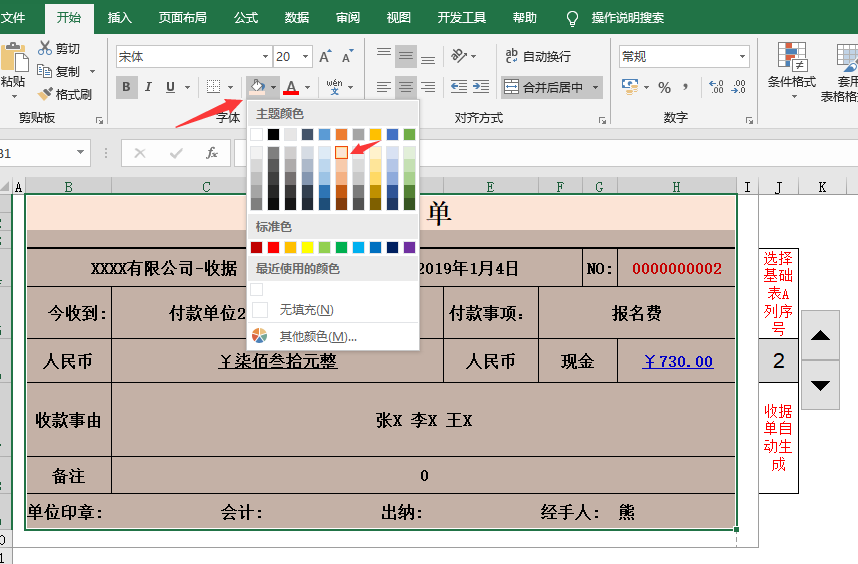Expand the Underline style dropdown arrow
Screen dimensions: 858x564
pyautogui.click(x=187, y=87)
